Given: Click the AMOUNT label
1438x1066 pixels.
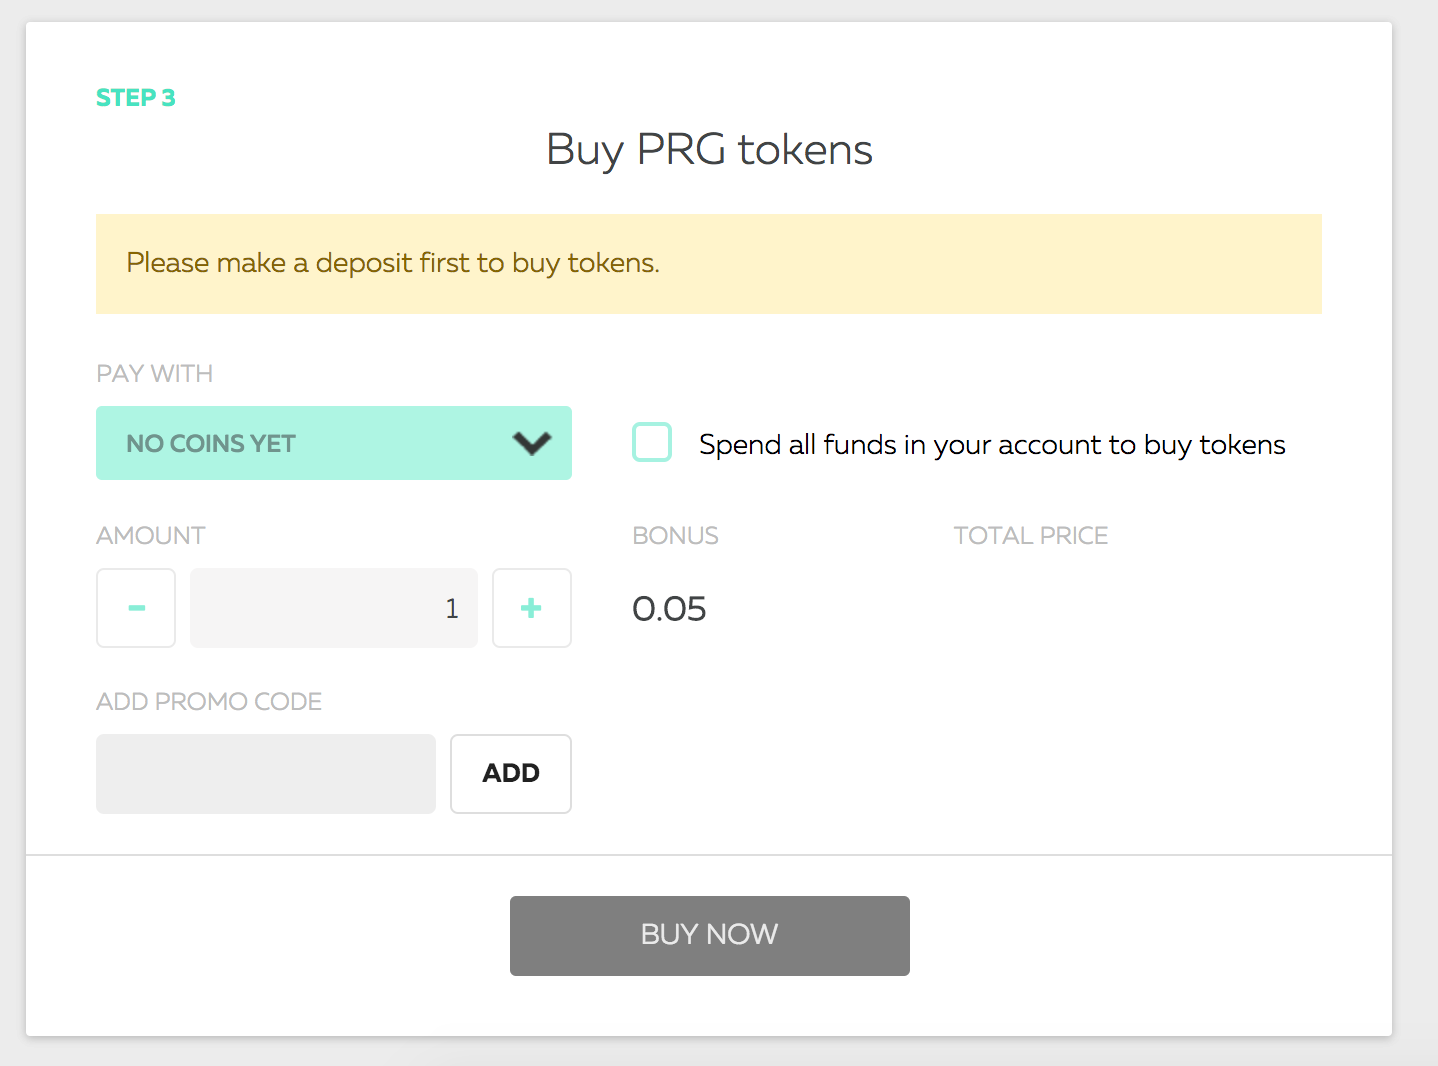Looking at the screenshot, I should 151,536.
